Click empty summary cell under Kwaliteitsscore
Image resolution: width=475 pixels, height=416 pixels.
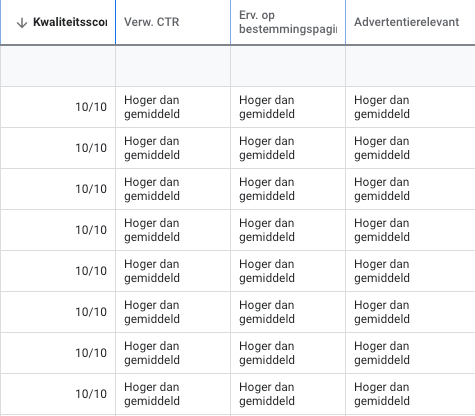(x=58, y=66)
